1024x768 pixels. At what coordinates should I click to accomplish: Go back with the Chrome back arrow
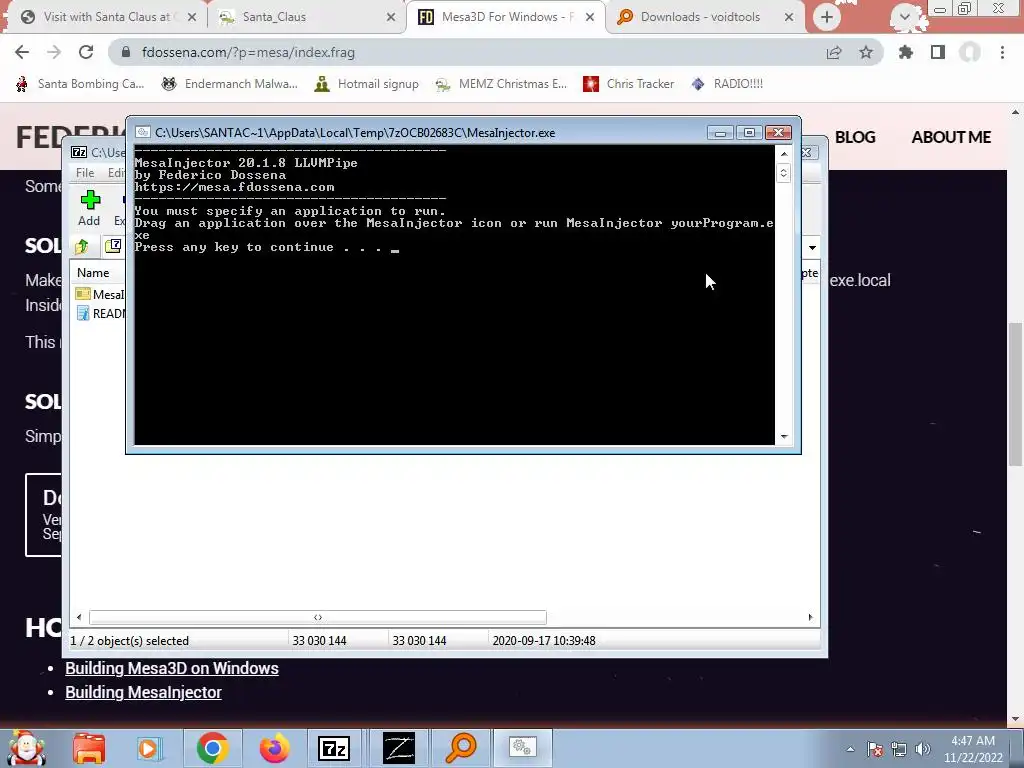(22, 52)
